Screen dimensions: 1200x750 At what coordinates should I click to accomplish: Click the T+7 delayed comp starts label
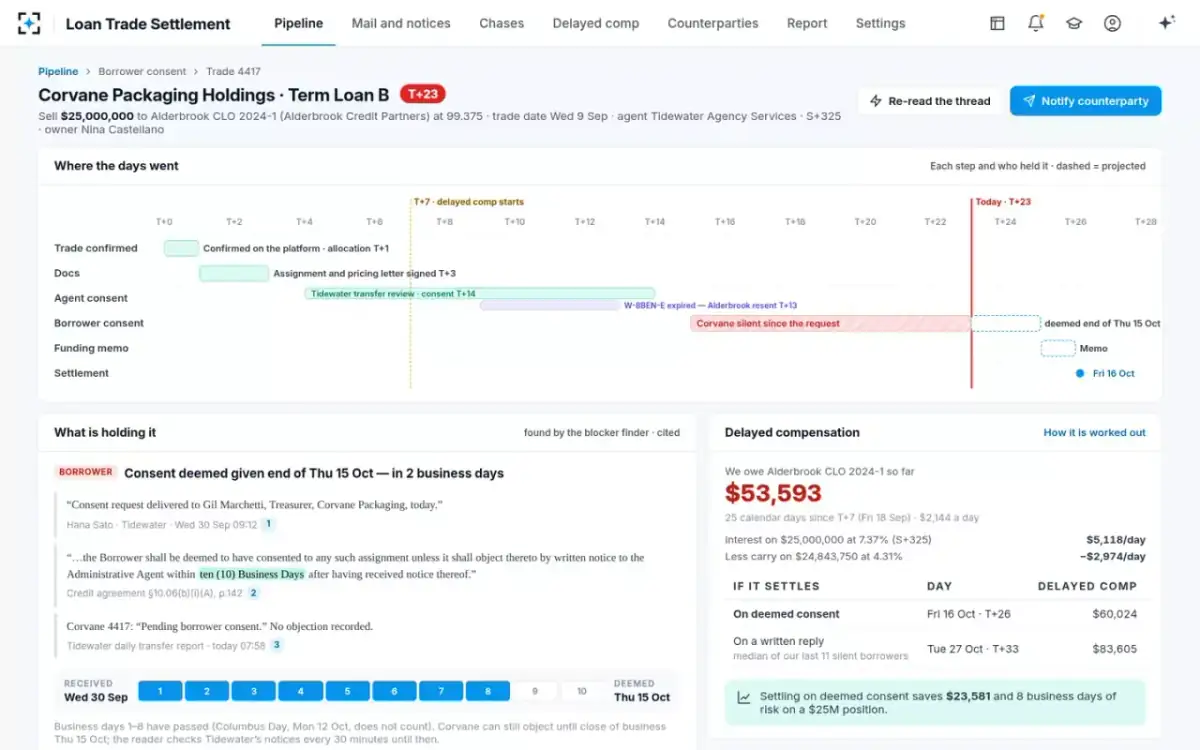(x=469, y=202)
